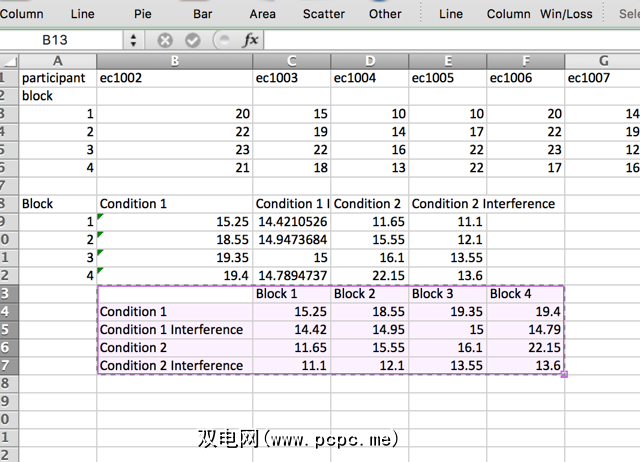Click the formula bar confirm checkmark icon

pyautogui.click(x=193, y=41)
